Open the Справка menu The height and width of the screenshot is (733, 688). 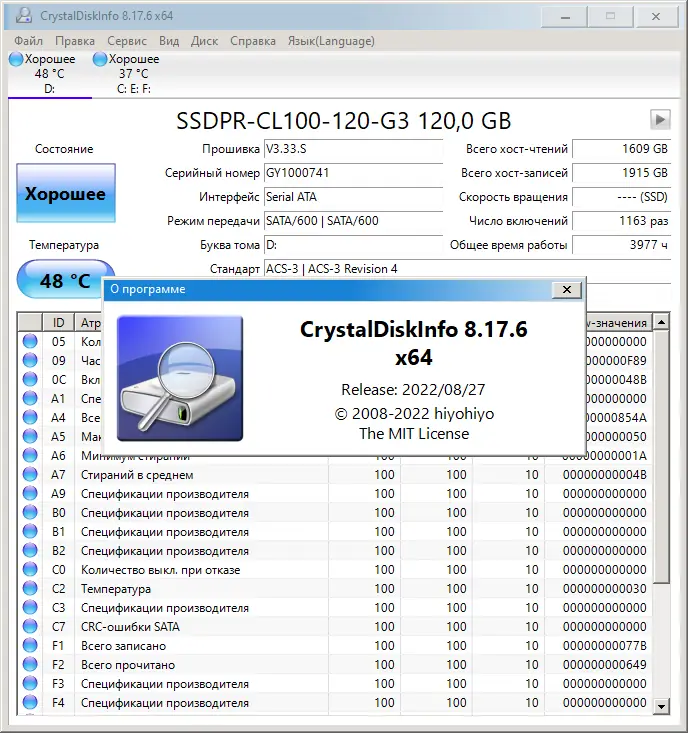[x=252, y=41]
